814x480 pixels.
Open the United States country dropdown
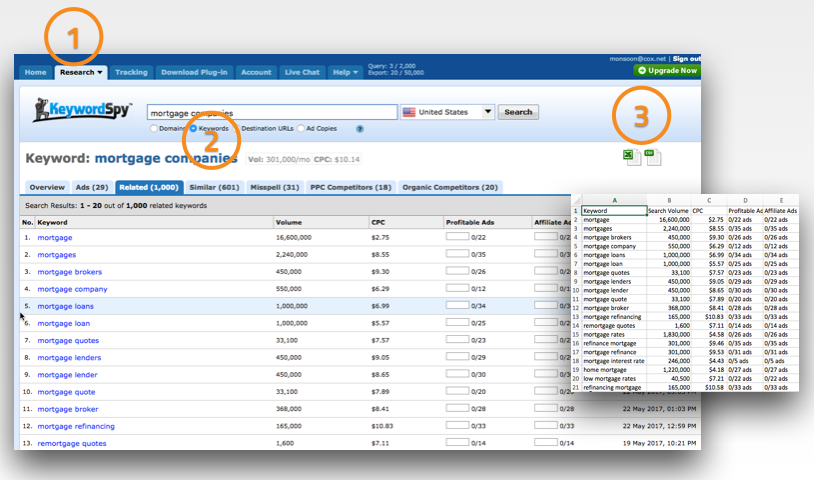click(x=447, y=112)
